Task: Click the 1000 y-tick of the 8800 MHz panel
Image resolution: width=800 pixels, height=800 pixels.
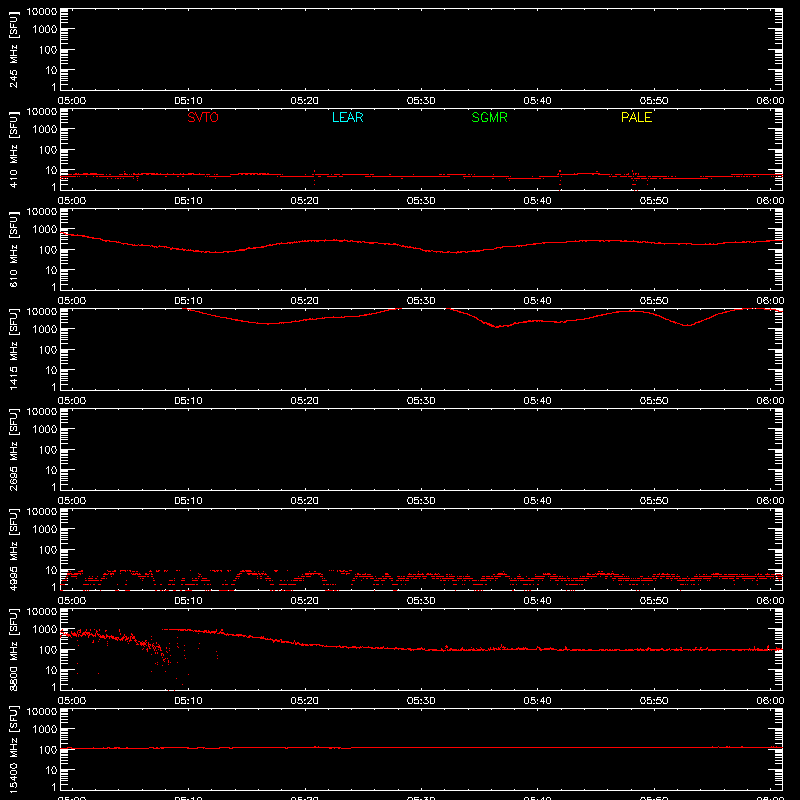Action: click(45, 630)
